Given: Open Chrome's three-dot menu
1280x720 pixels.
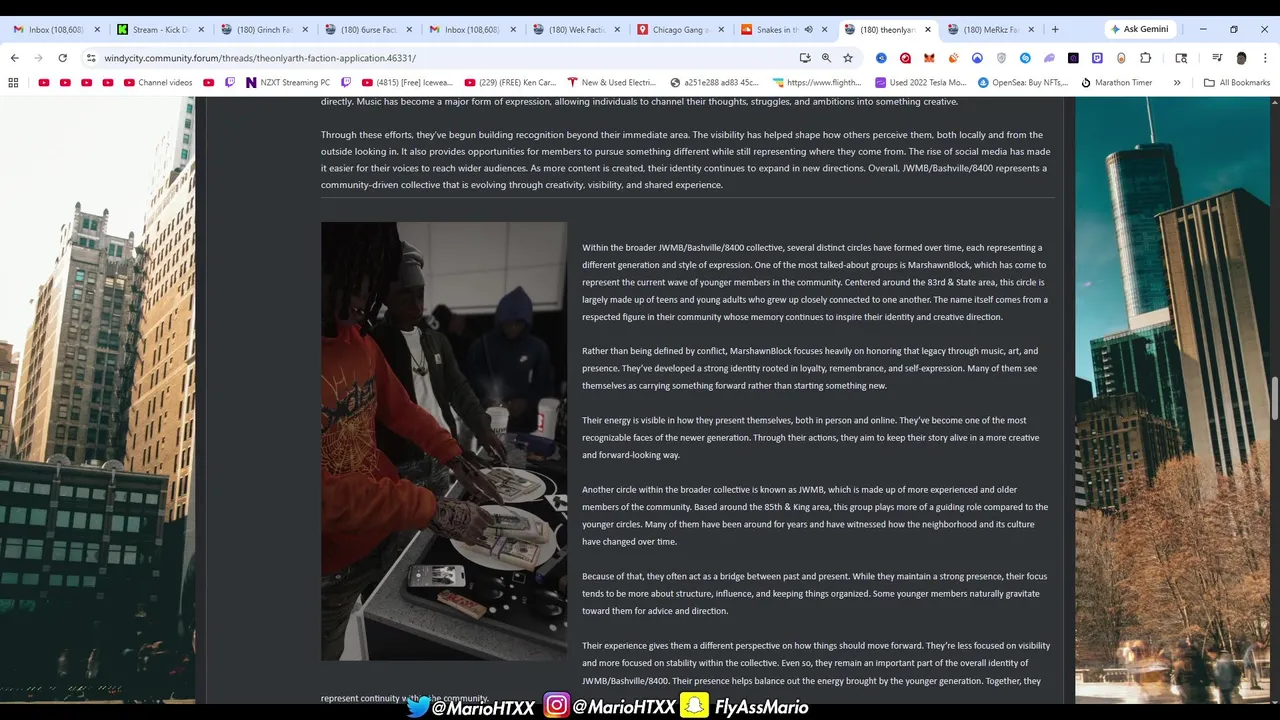Looking at the screenshot, I should coord(1265,58).
